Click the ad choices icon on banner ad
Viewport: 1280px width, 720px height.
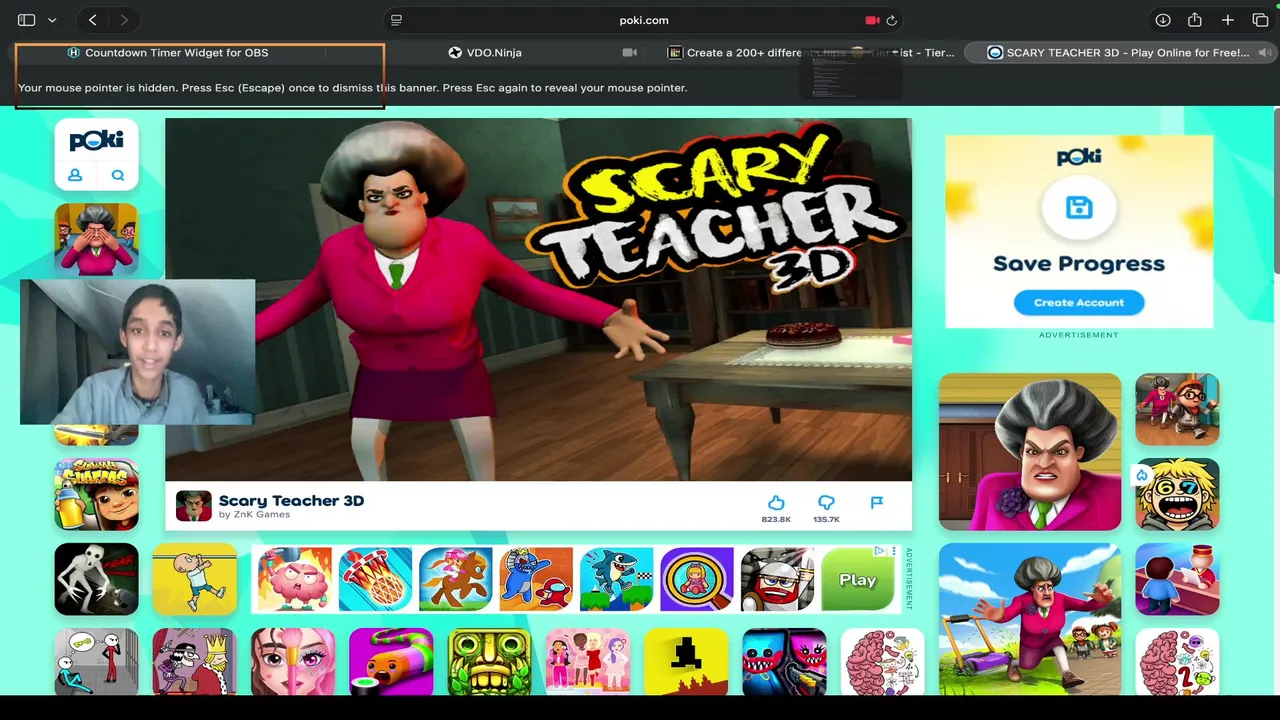tap(880, 551)
